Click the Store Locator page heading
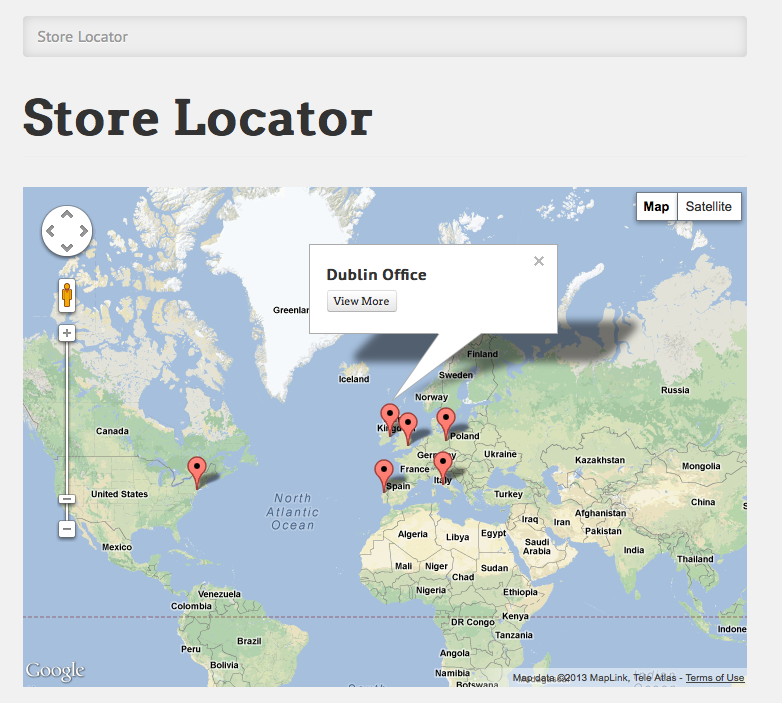The height and width of the screenshot is (703, 782). click(198, 118)
